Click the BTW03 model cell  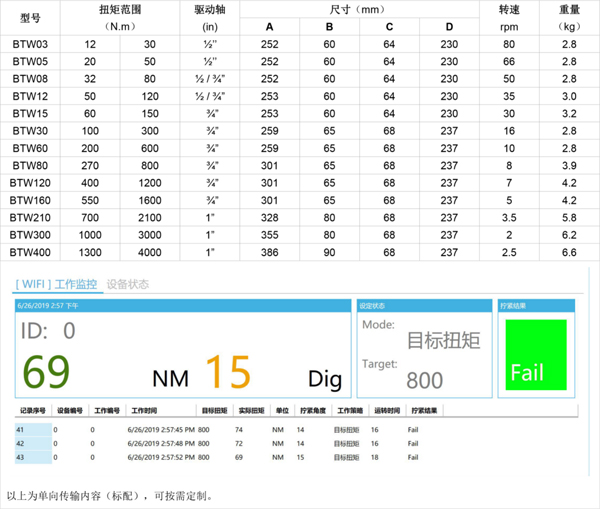29,44
